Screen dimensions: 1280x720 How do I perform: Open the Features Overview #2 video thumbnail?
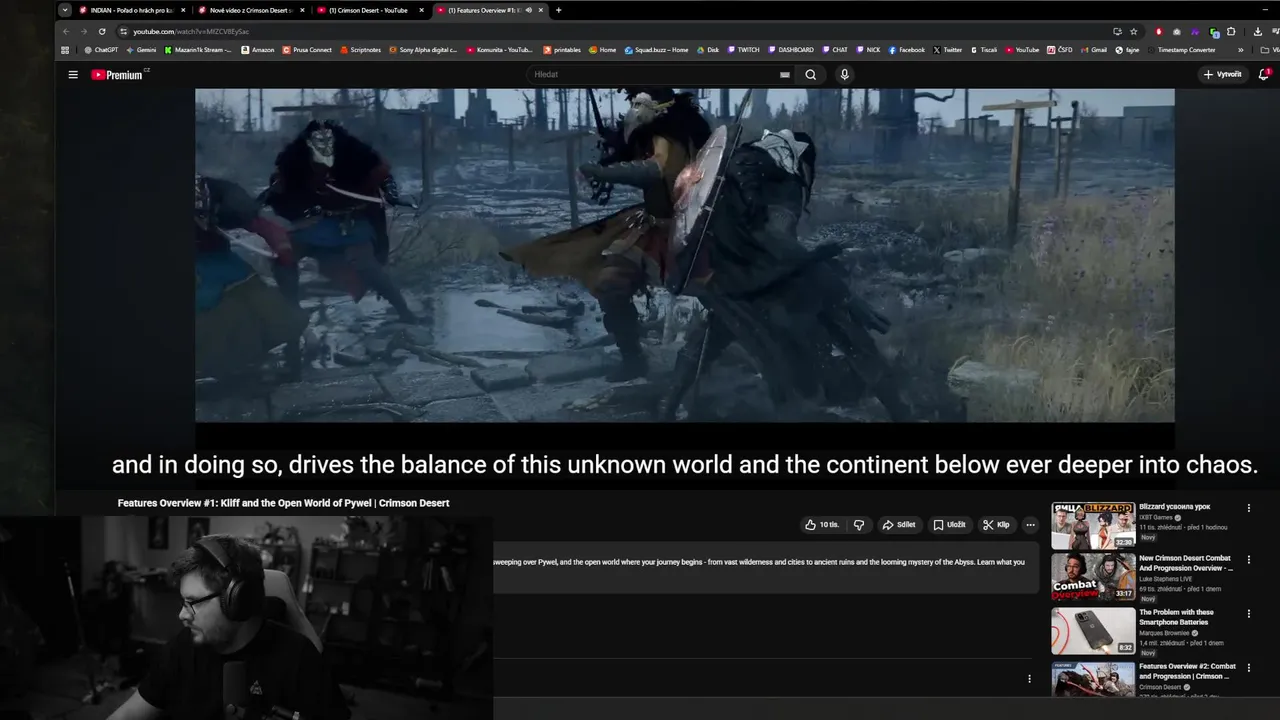[x=1093, y=679]
